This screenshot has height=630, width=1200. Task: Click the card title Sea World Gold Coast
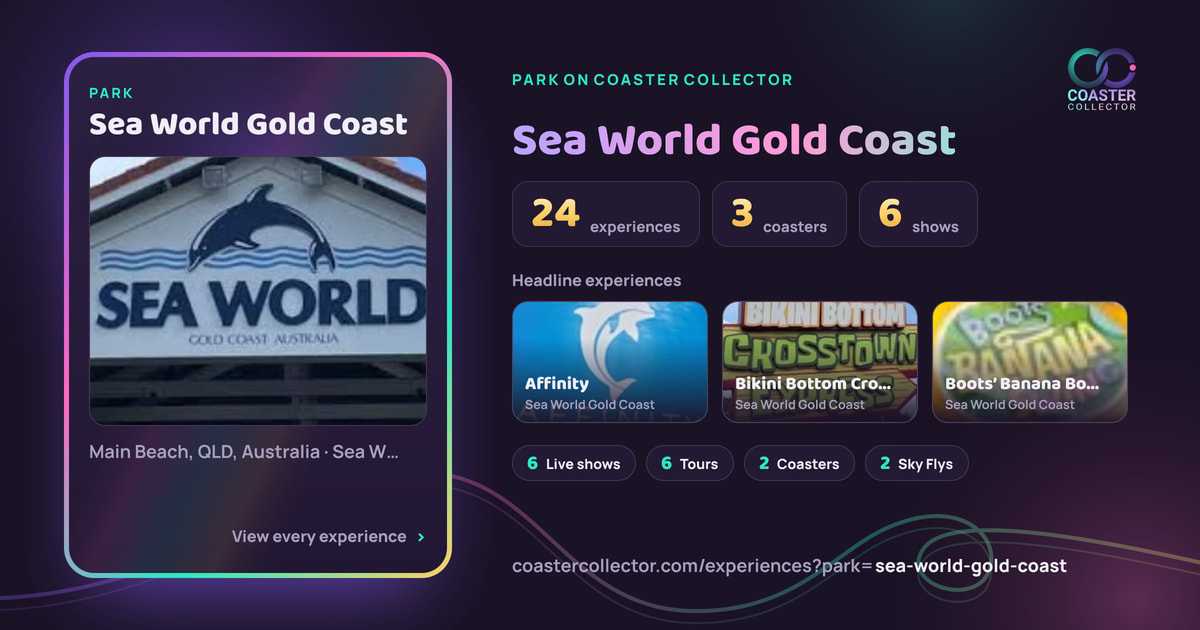coord(248,124)
